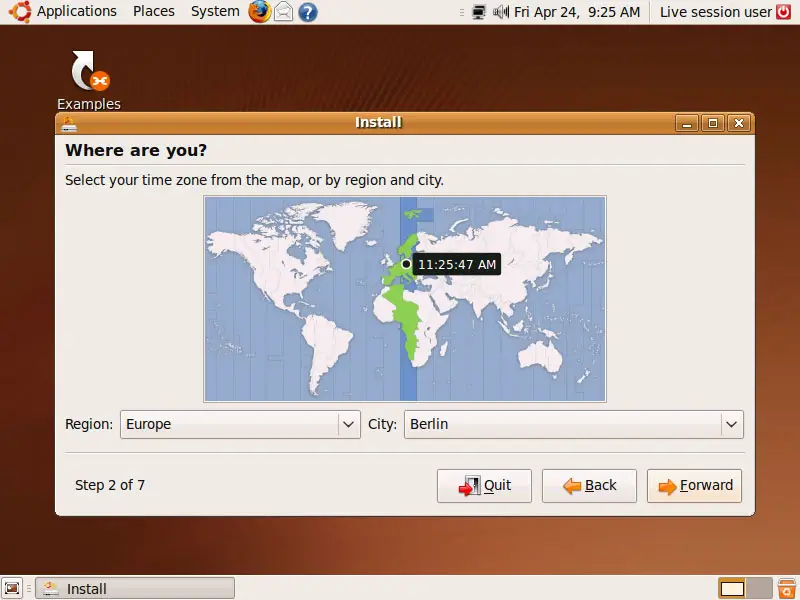Launch Firefox from the top panel
The width and height of the screenshot is (800, 600).
[x=259, y=12]
